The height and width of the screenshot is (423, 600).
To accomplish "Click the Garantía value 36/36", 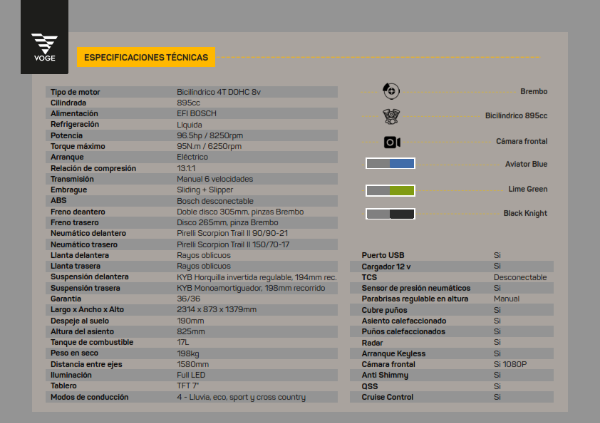I will (x=188, y=299).
